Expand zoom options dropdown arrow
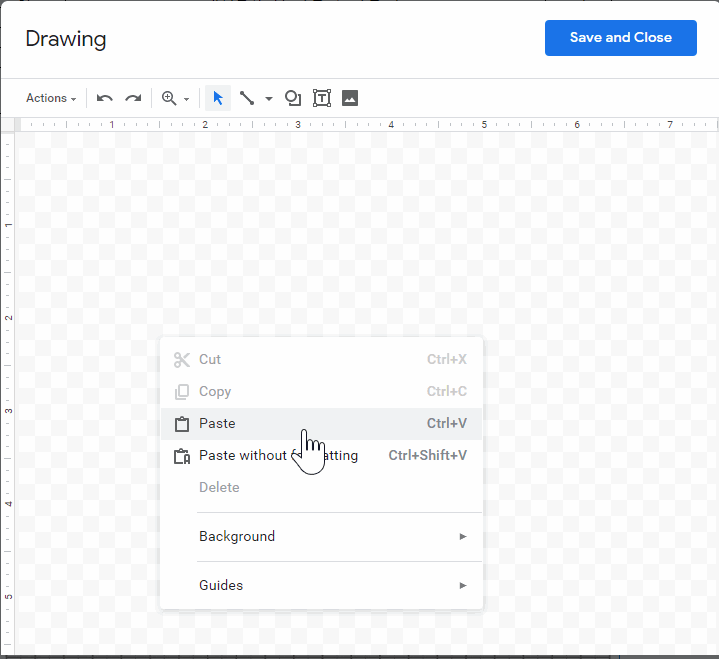719x659 pixels. (186, 99)
